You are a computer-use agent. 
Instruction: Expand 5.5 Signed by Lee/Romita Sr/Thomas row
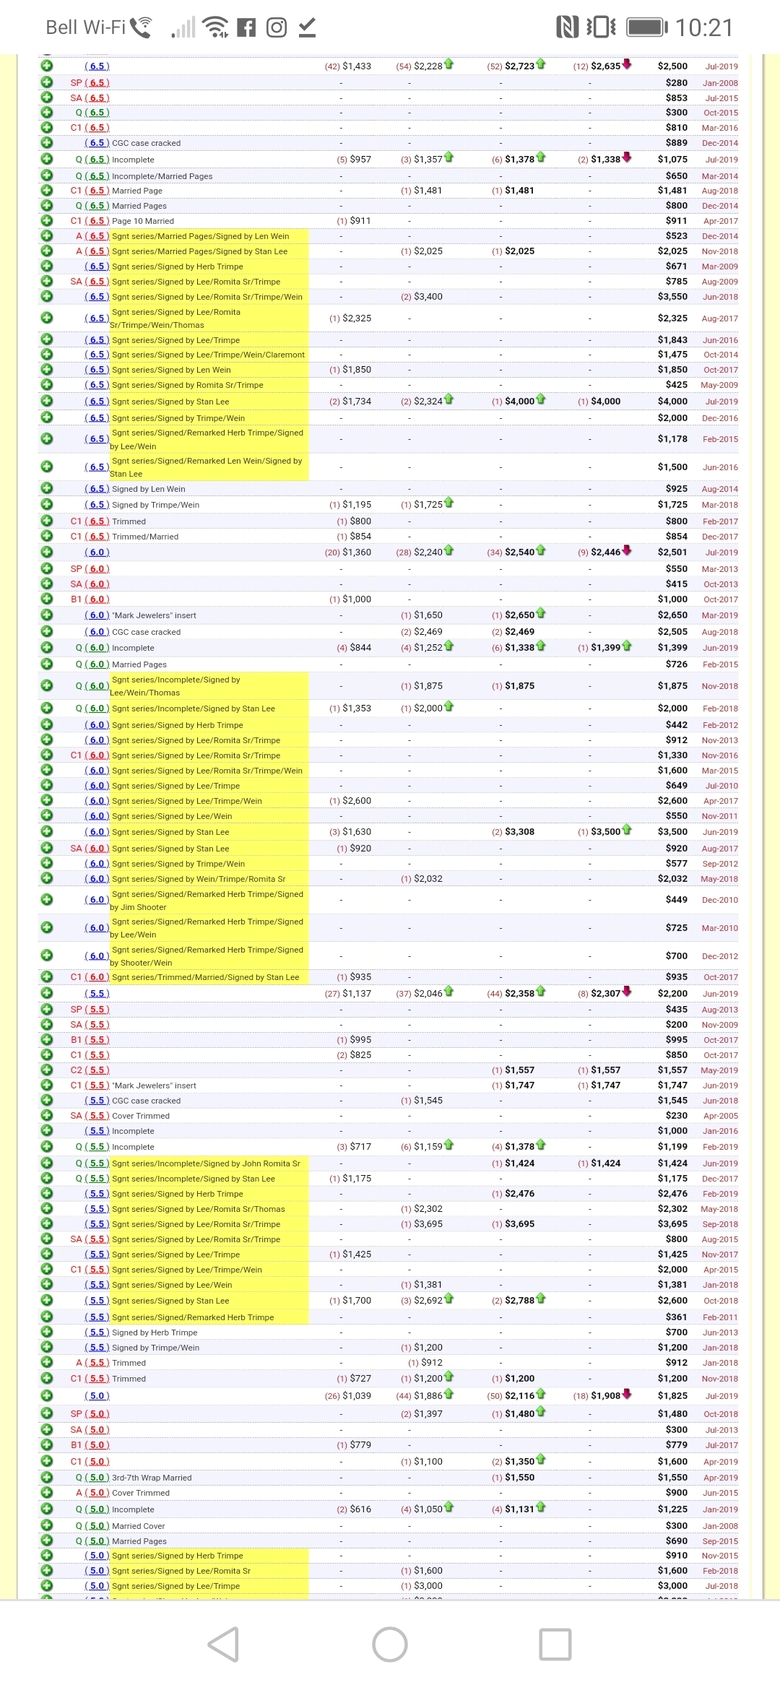[46, 1208]
